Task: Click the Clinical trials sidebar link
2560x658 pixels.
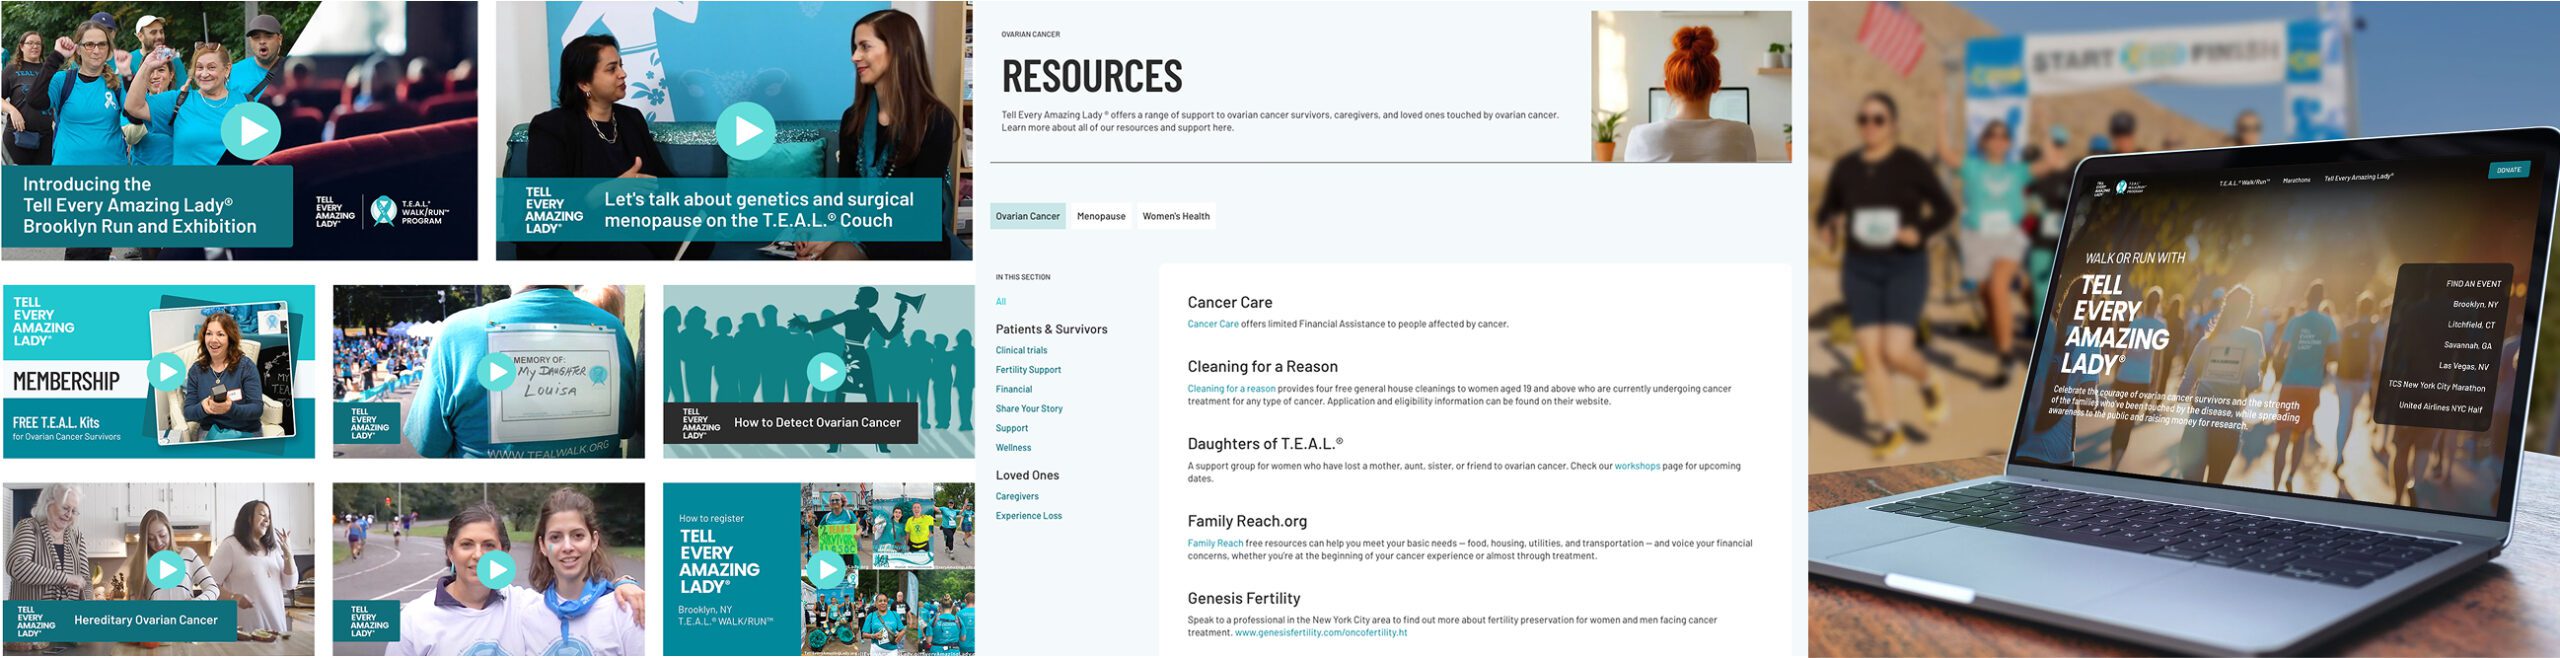Action: click(1021, 350)
